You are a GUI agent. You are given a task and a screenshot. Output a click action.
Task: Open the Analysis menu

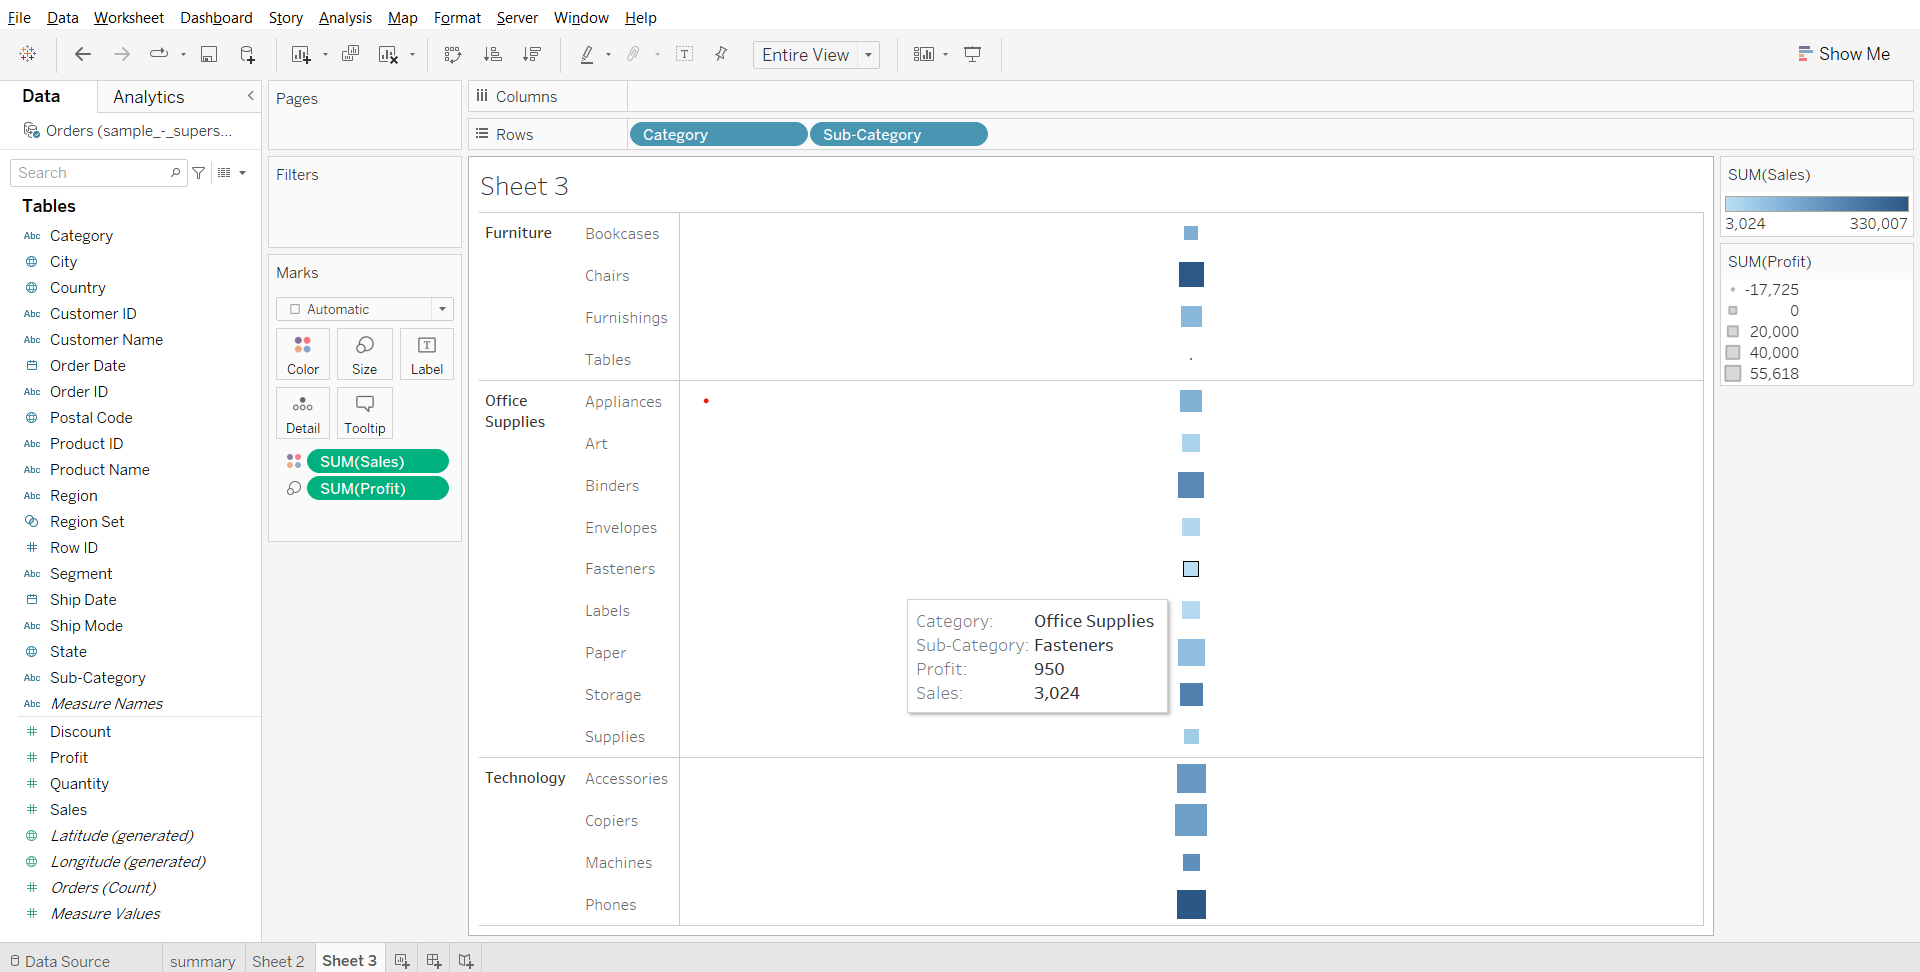click(345, 17)
